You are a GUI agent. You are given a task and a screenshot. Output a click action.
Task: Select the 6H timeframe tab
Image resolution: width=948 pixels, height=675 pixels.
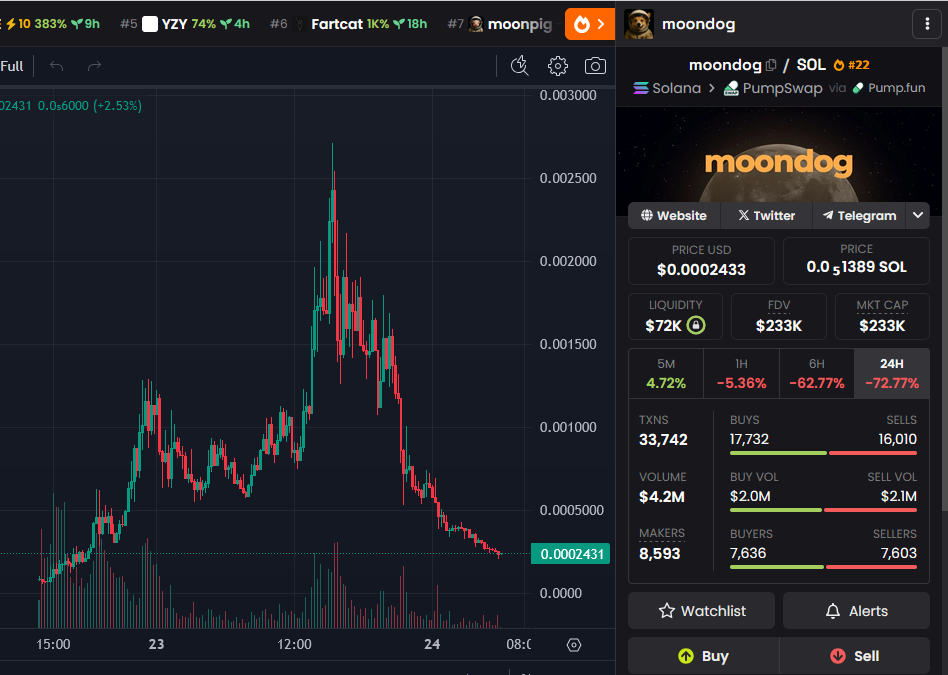[x=816, y=374]
